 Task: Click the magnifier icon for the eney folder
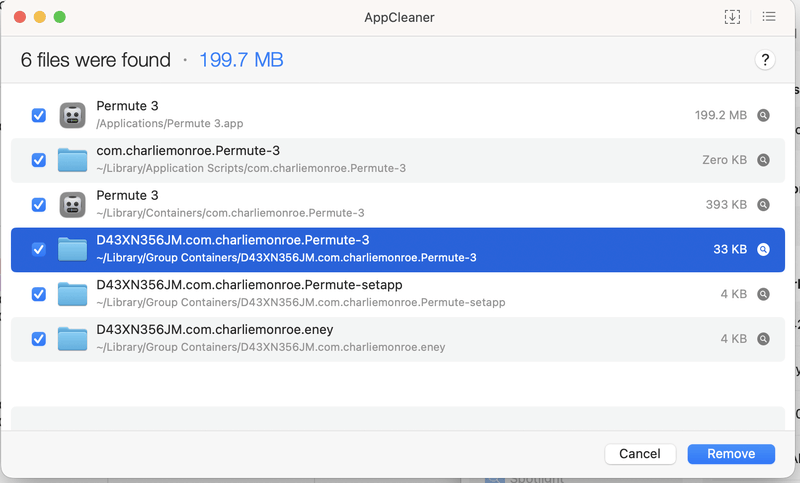763,339
